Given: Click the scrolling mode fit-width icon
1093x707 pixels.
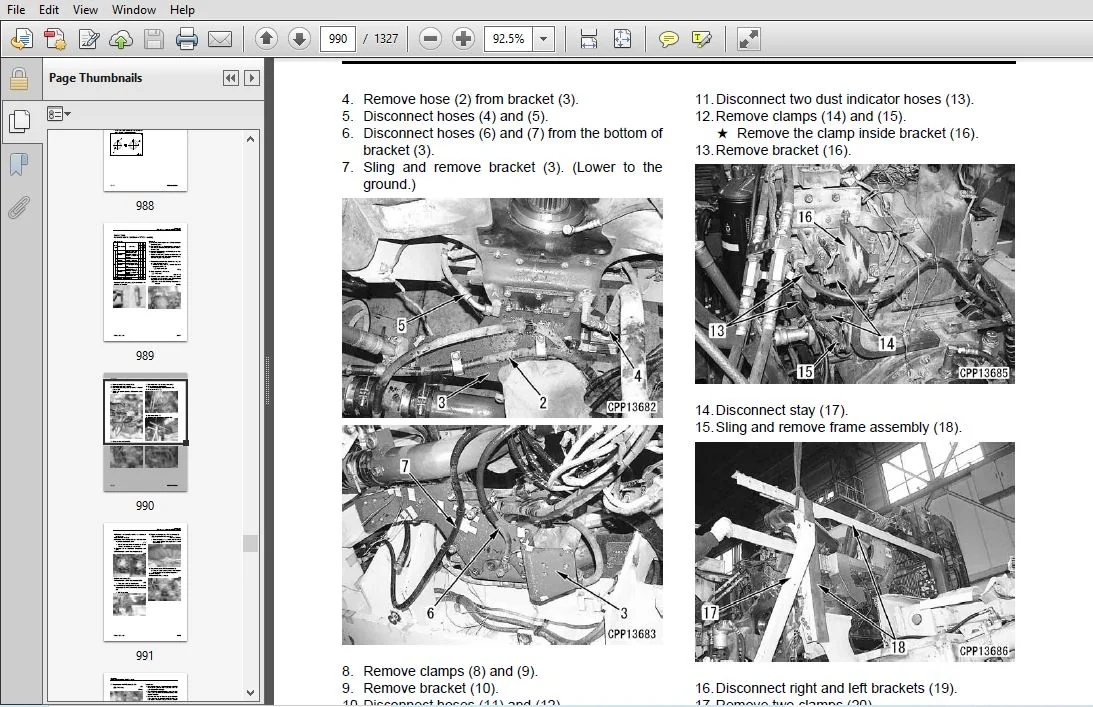Looking at the screenshot, I should coord(589,39).
